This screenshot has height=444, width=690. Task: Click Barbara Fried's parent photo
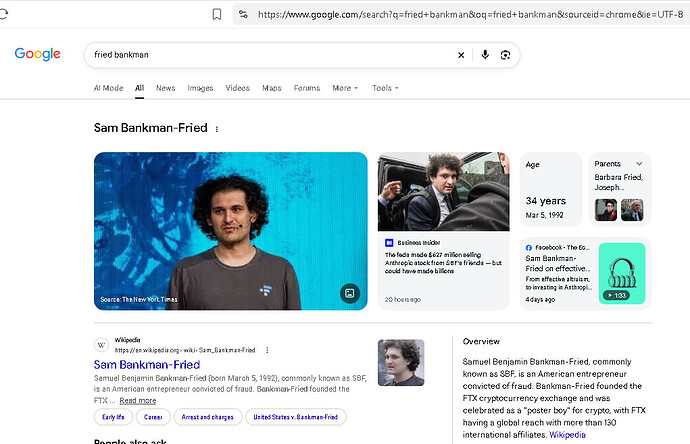pyautogui.click(x=606, y=210)
